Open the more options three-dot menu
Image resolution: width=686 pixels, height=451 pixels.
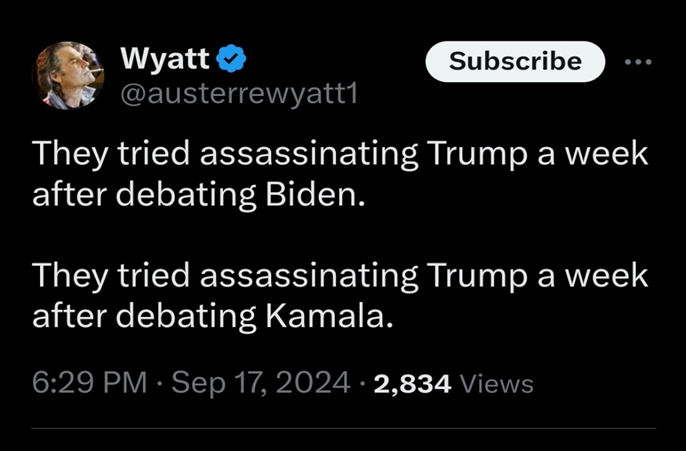pos(637,62)
